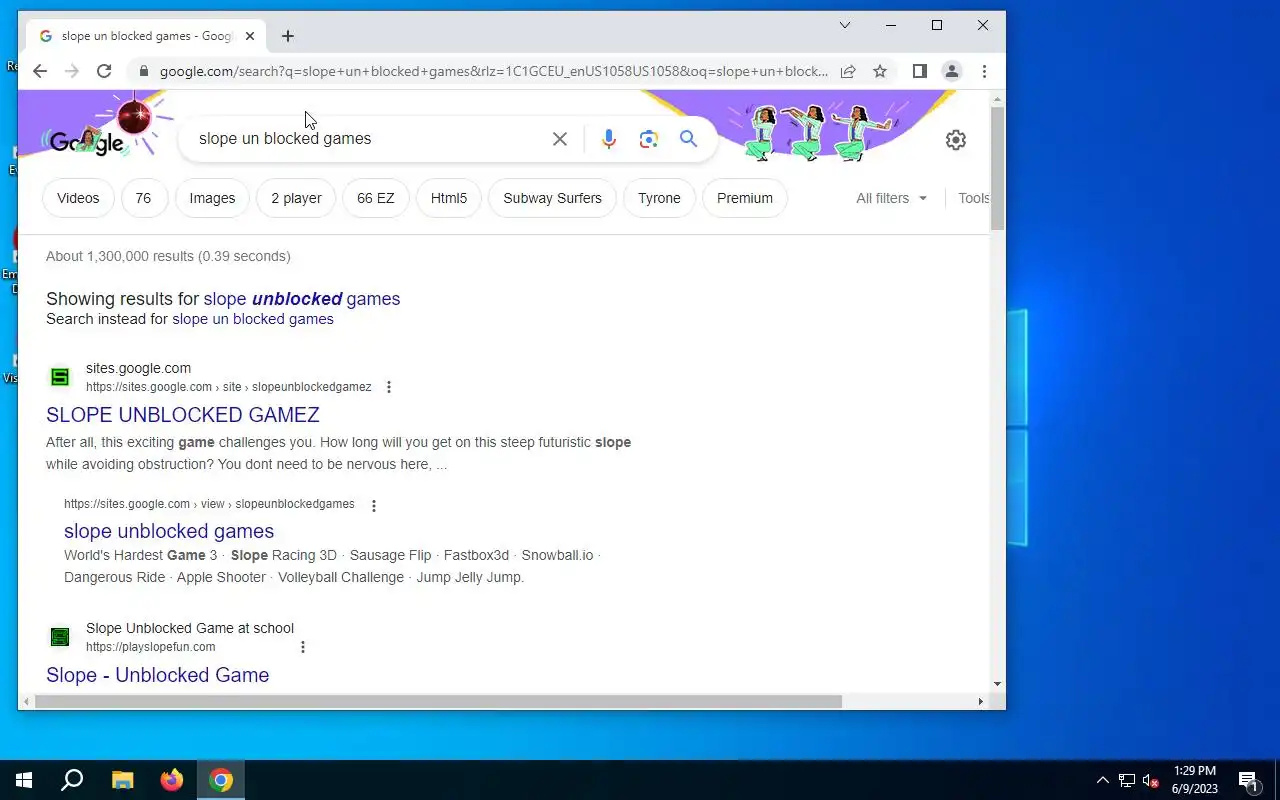
Task: Select the 66 EZ filter chip
Action: (376, 198)
